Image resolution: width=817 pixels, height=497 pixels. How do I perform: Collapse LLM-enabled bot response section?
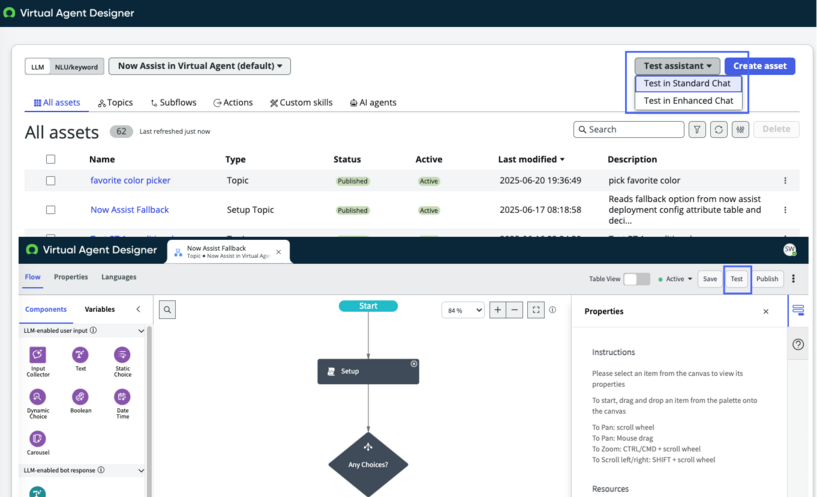141,470
